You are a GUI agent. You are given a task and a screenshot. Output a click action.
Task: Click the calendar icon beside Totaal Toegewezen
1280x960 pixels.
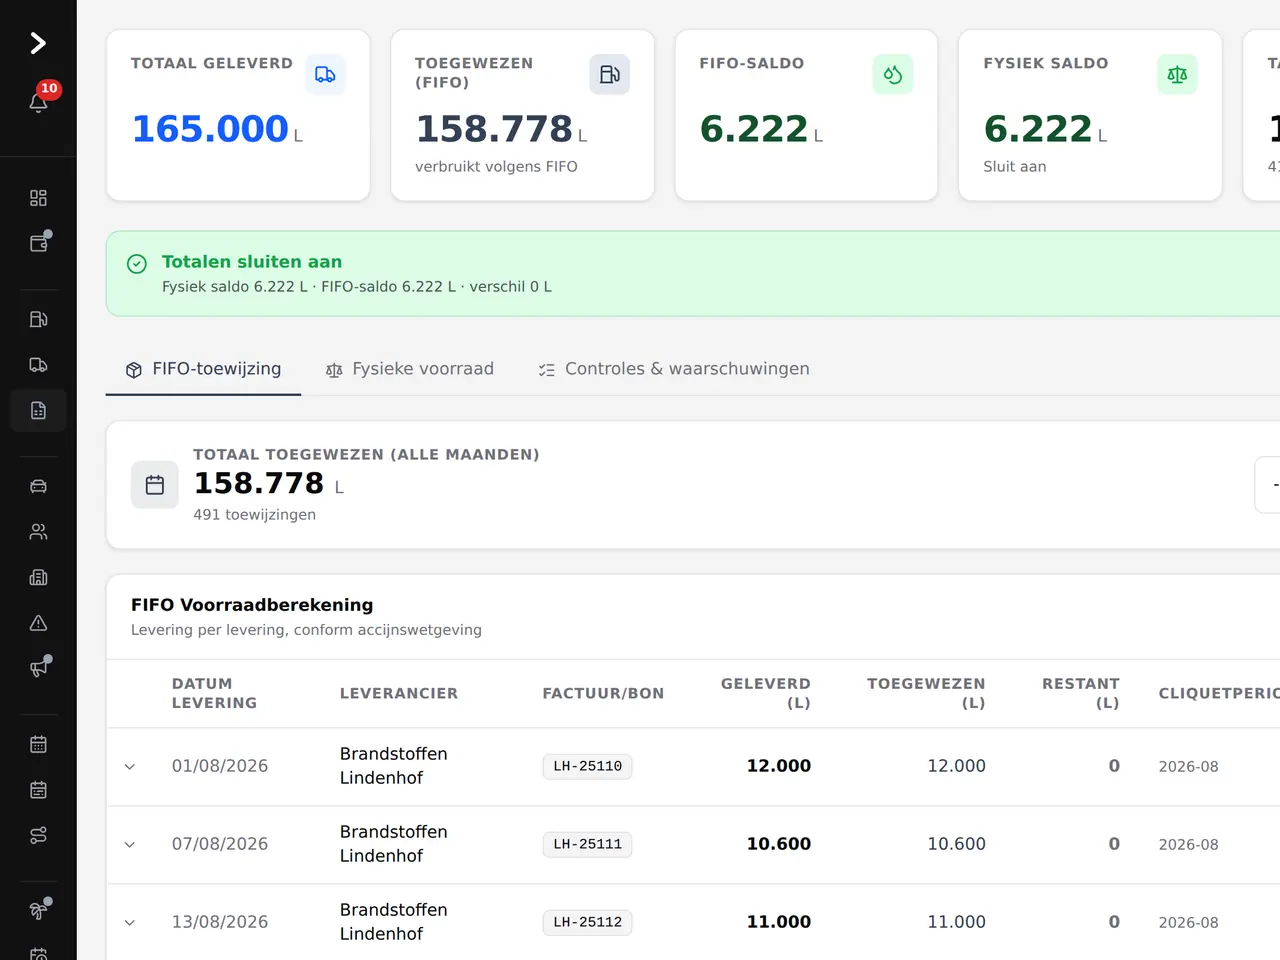(x=155, y=485)
